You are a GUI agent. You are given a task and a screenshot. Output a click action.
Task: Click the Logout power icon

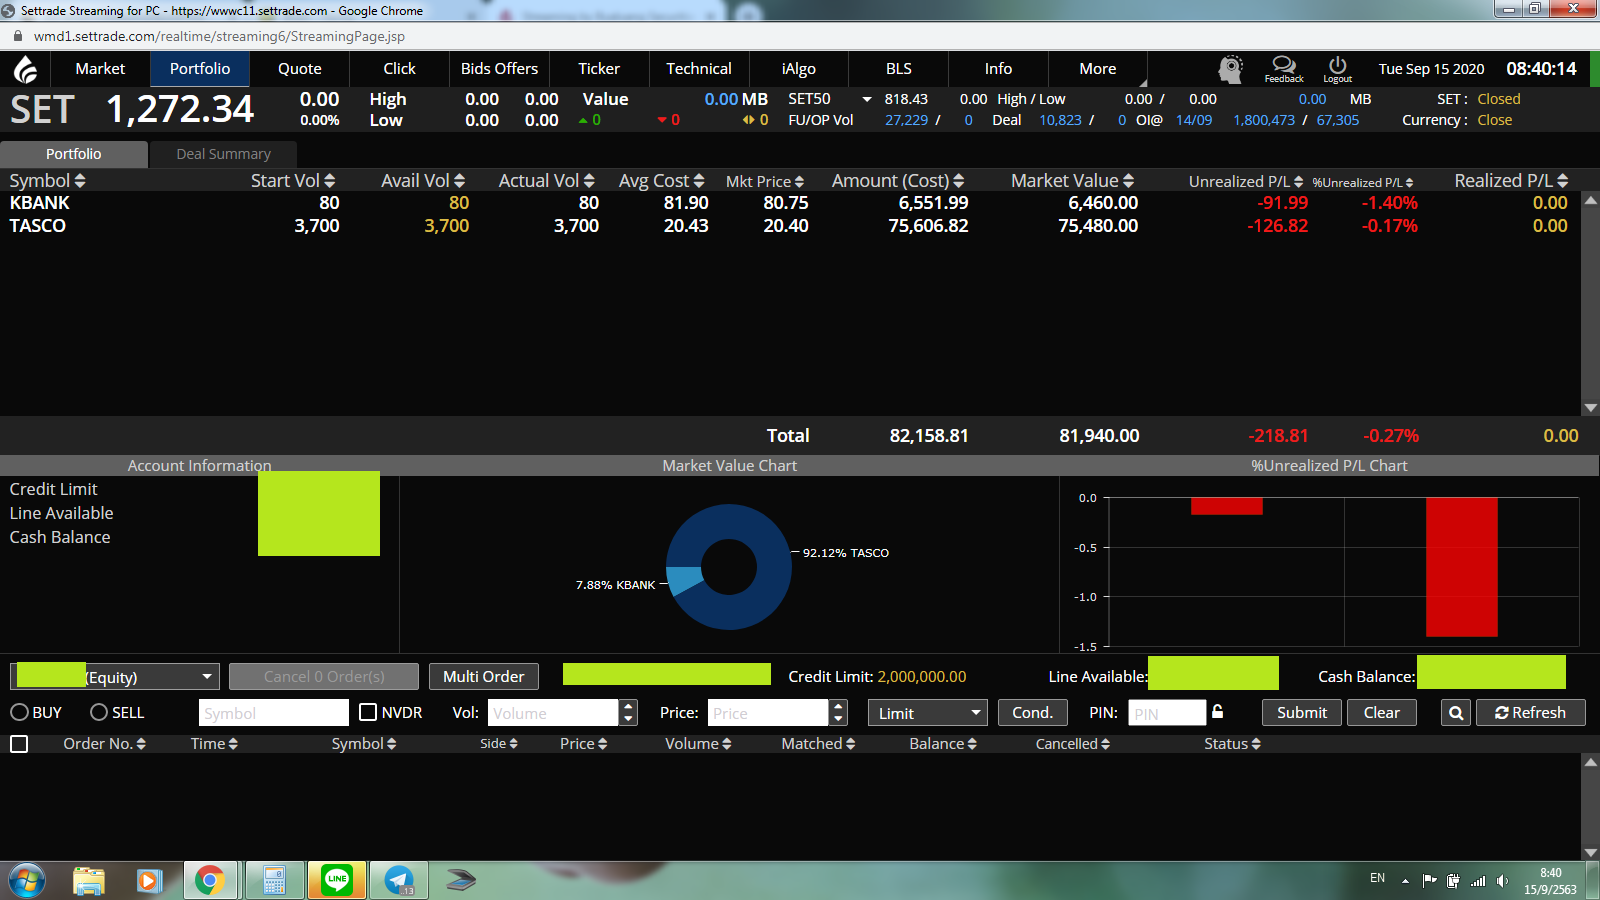coord(1337,69)
